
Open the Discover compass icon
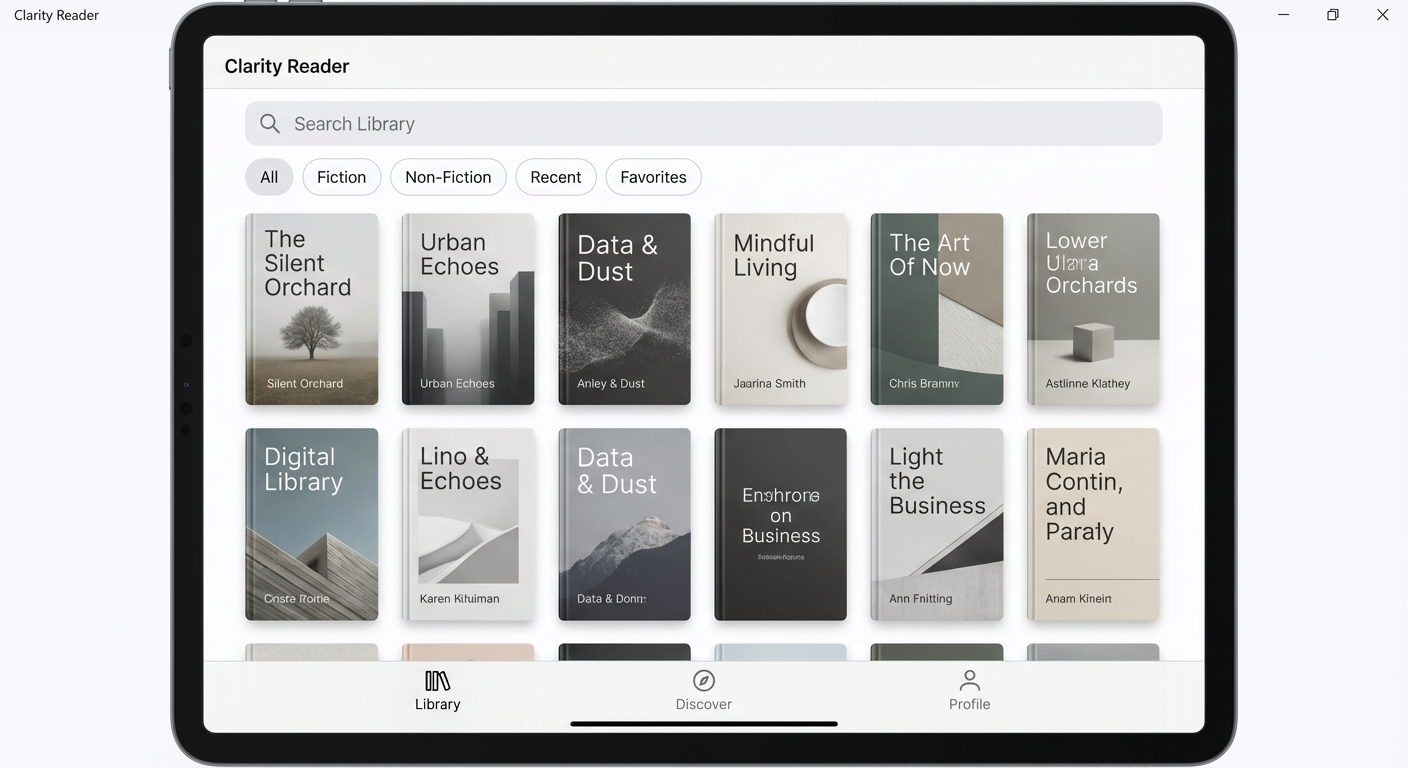click(703, 681)
